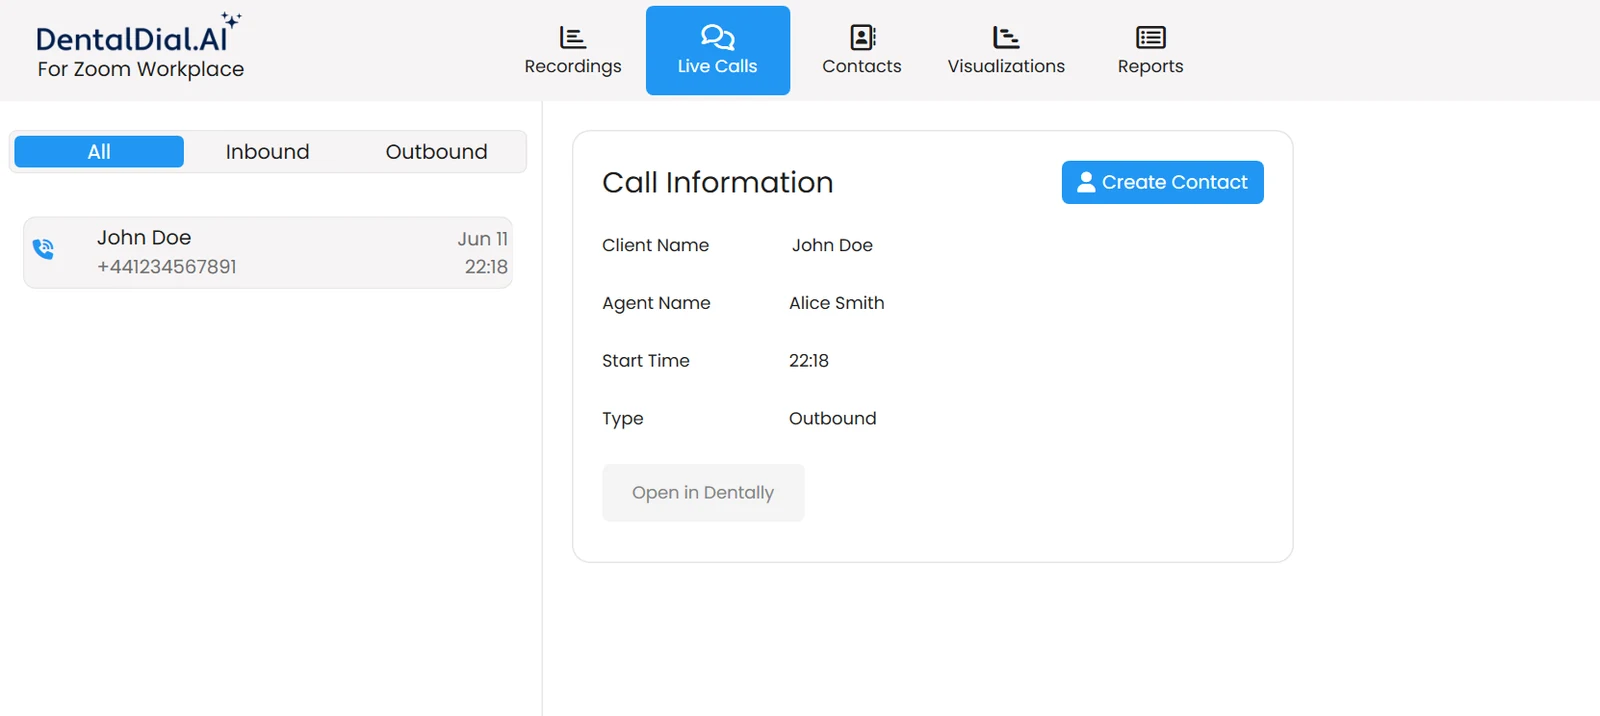
Task: Click the Create Contact button label
Action: click(x=1175, y=182)
